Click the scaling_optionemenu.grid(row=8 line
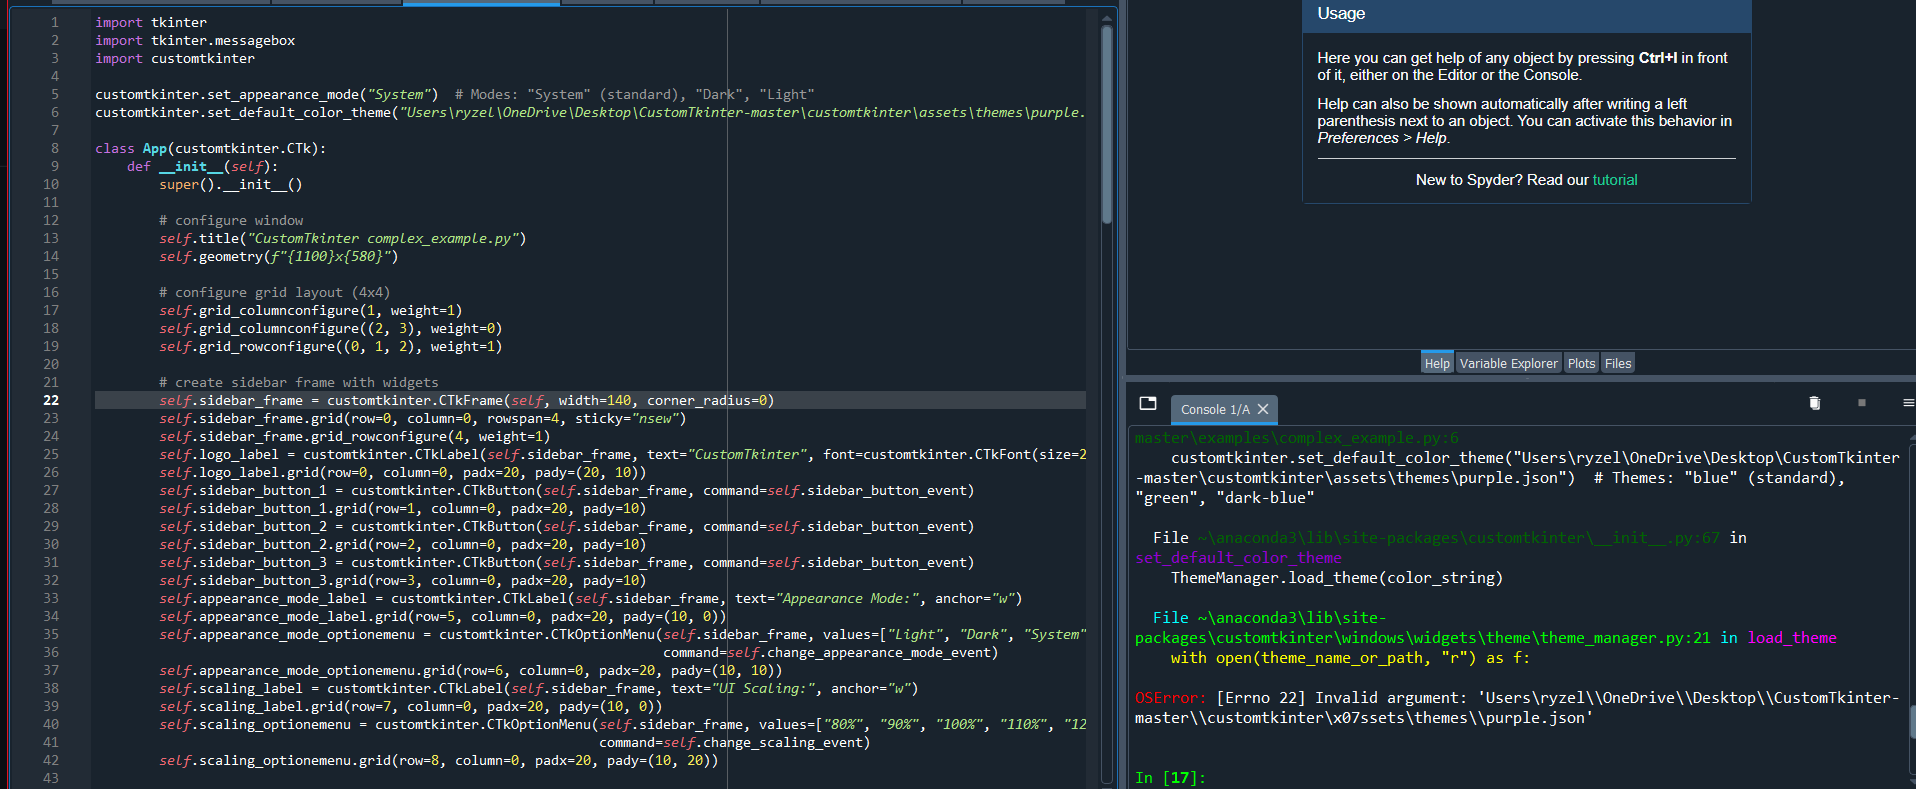The width and height of the screenshot is (1916, 789). pos(439,760)
